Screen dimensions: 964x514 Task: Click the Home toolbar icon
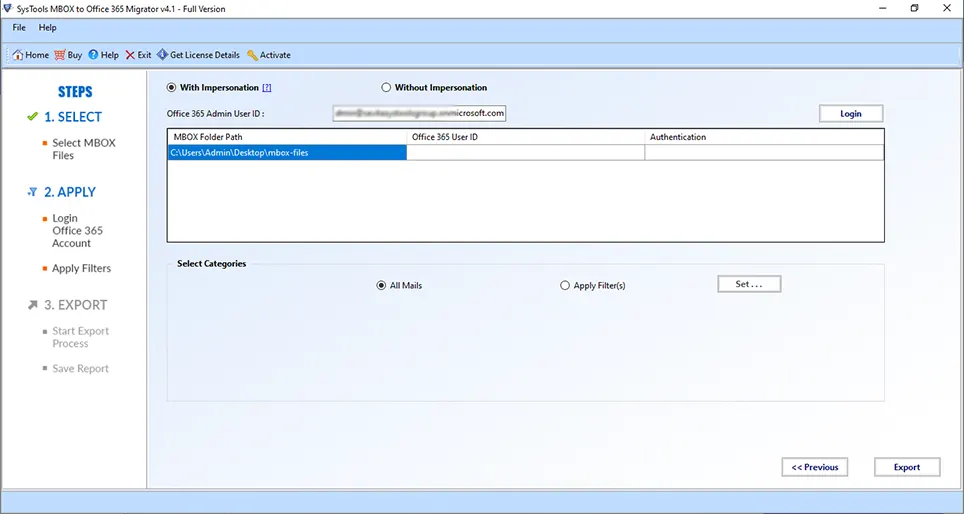point(18,55)
